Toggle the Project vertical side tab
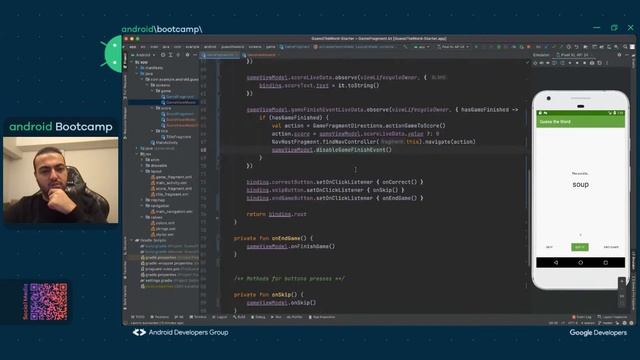The image size is (640, 360). [x=125, y=60]
